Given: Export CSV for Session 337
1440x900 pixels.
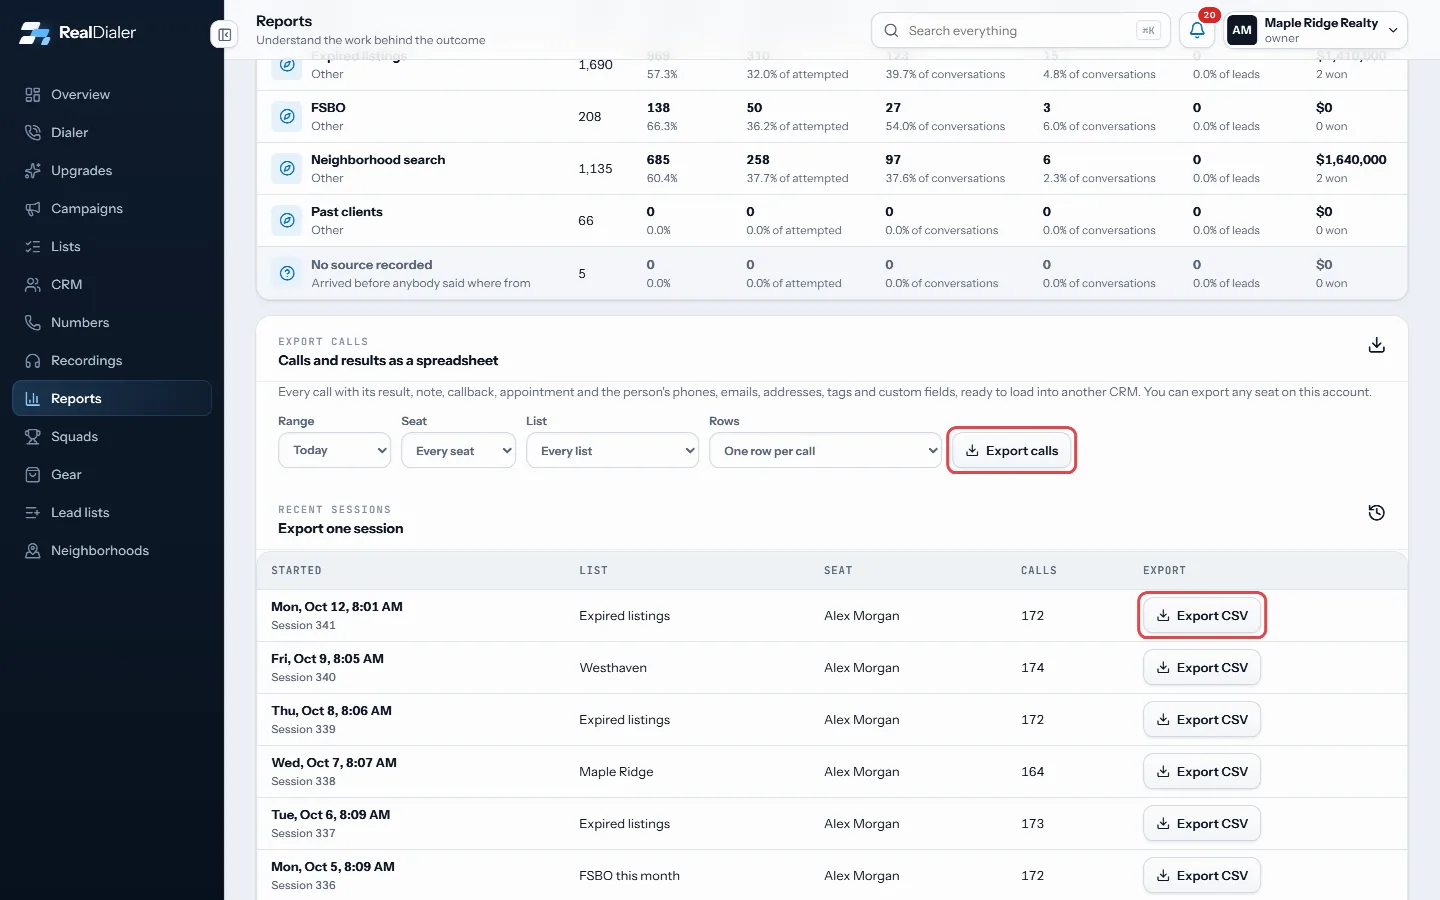Looking at the screenshot, I should click(x=1202, y=823).
